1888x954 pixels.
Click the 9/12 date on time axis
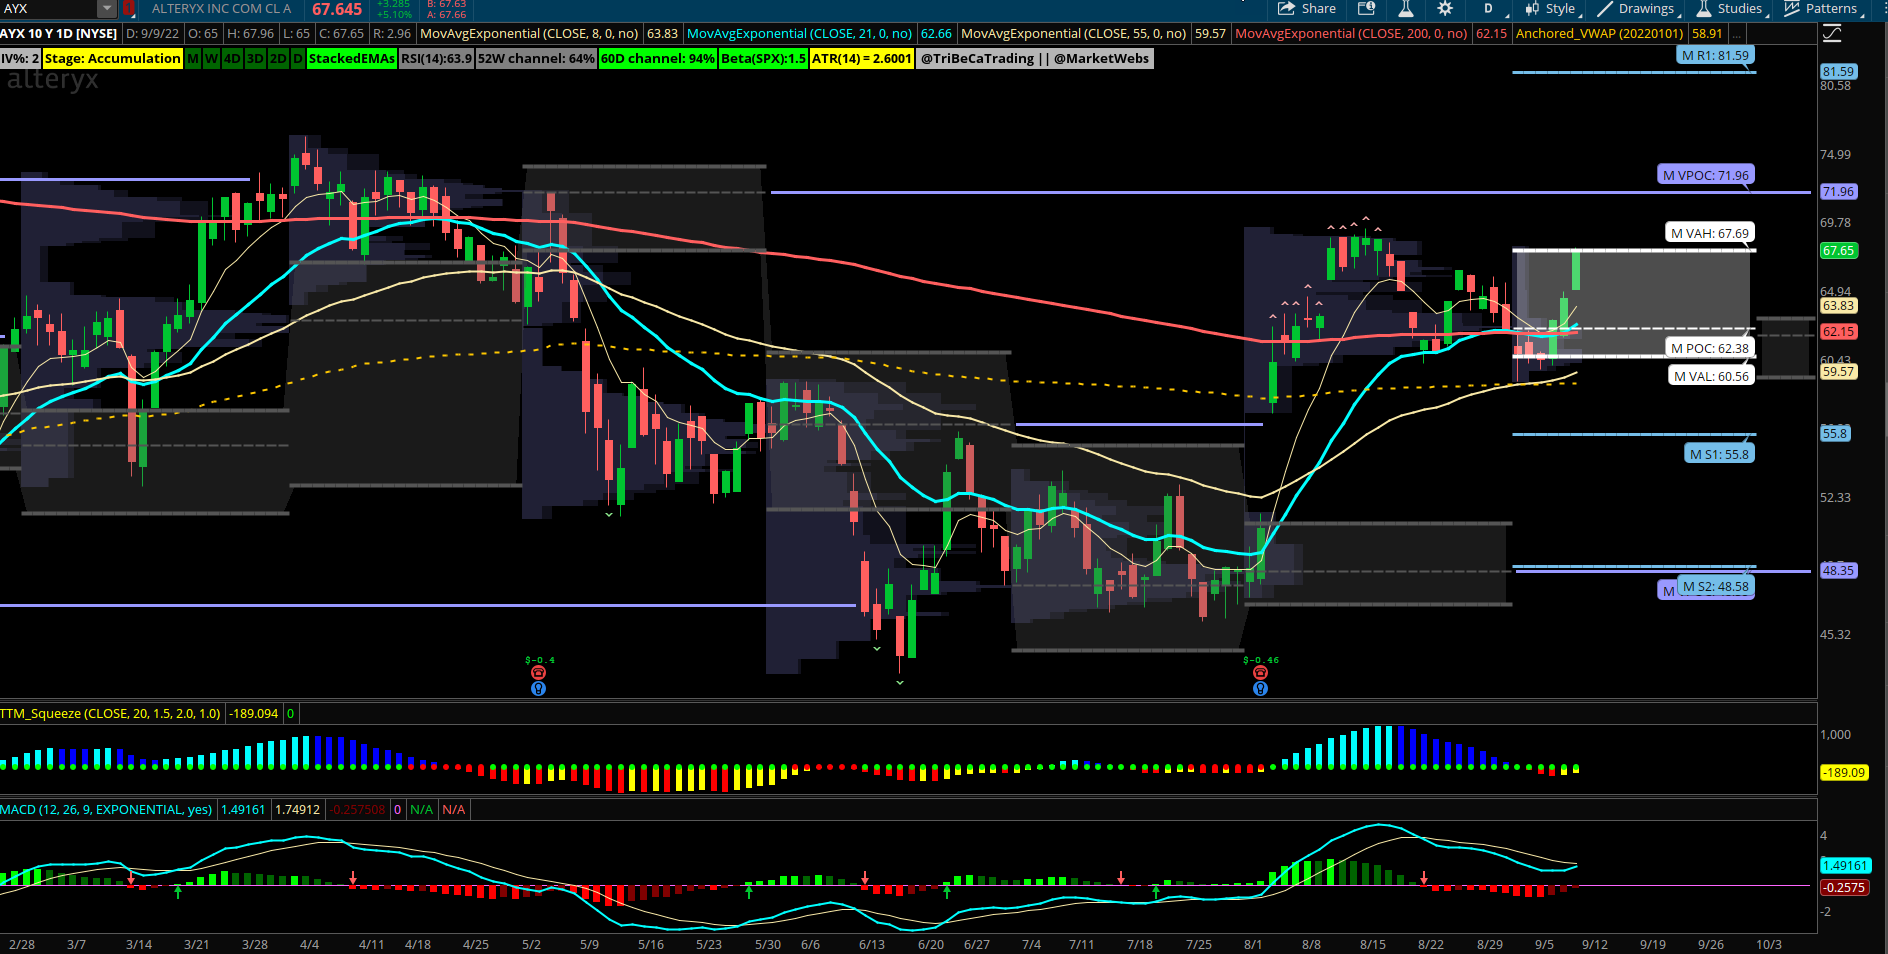[x=1595, y=945]
